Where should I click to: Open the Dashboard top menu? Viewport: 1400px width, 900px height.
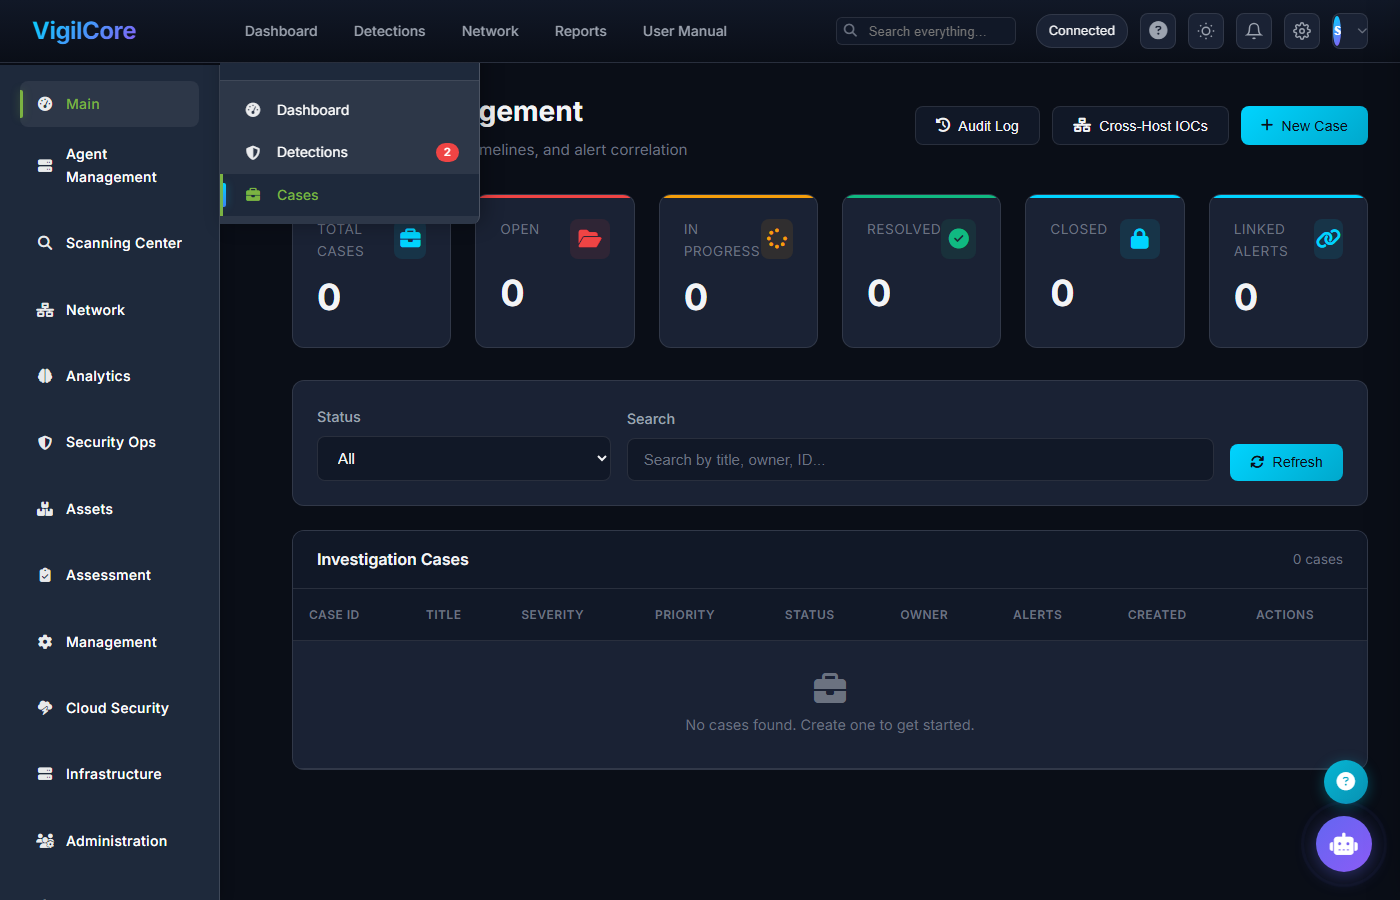tap(281, 31)
